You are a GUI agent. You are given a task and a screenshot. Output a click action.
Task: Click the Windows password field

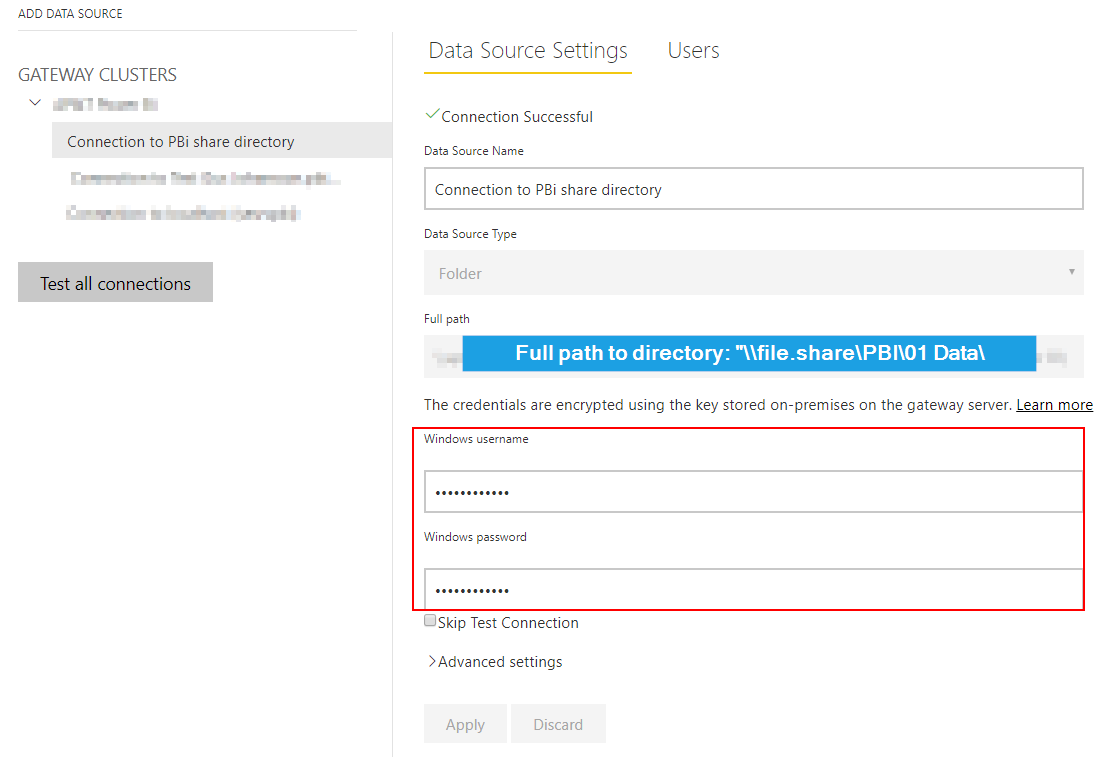[x=753, y=590]
